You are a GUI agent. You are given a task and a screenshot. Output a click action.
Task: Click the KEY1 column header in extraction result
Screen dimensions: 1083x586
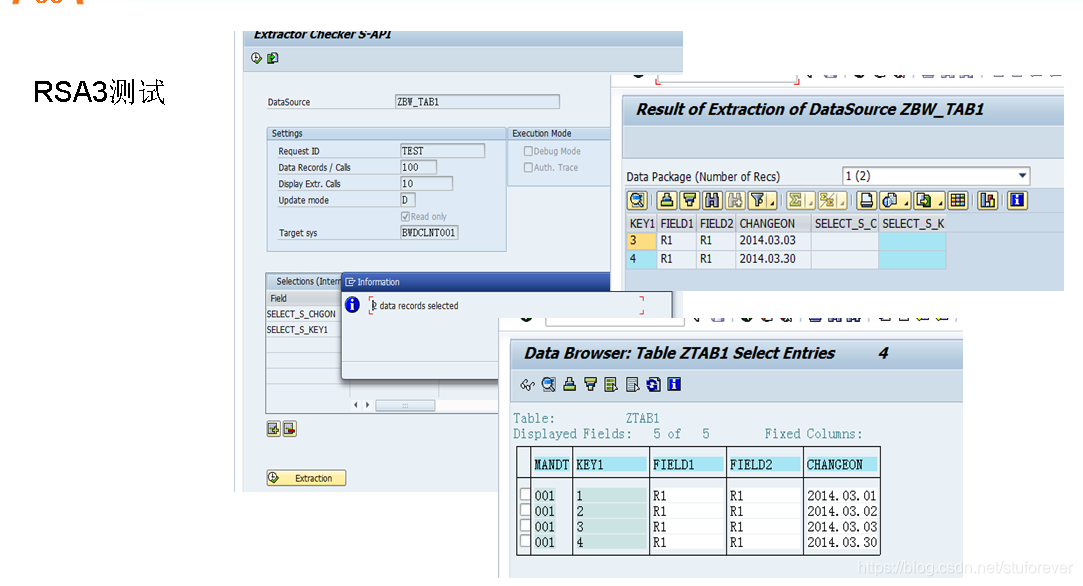(x=642, y=224)
